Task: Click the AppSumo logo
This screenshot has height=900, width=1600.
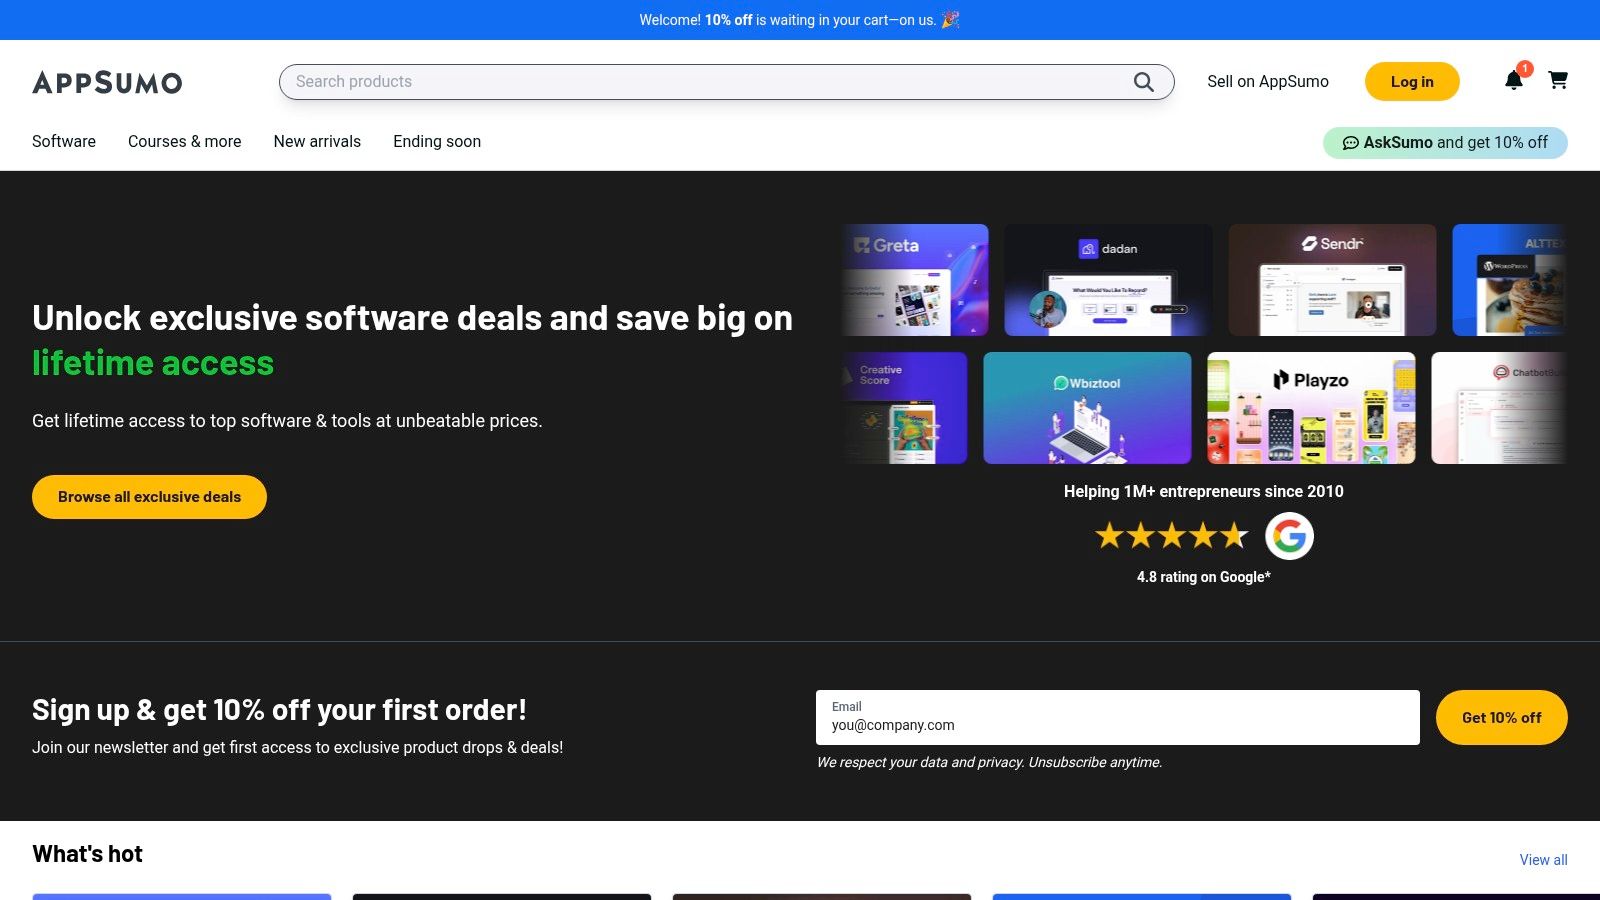Action: 107,82
